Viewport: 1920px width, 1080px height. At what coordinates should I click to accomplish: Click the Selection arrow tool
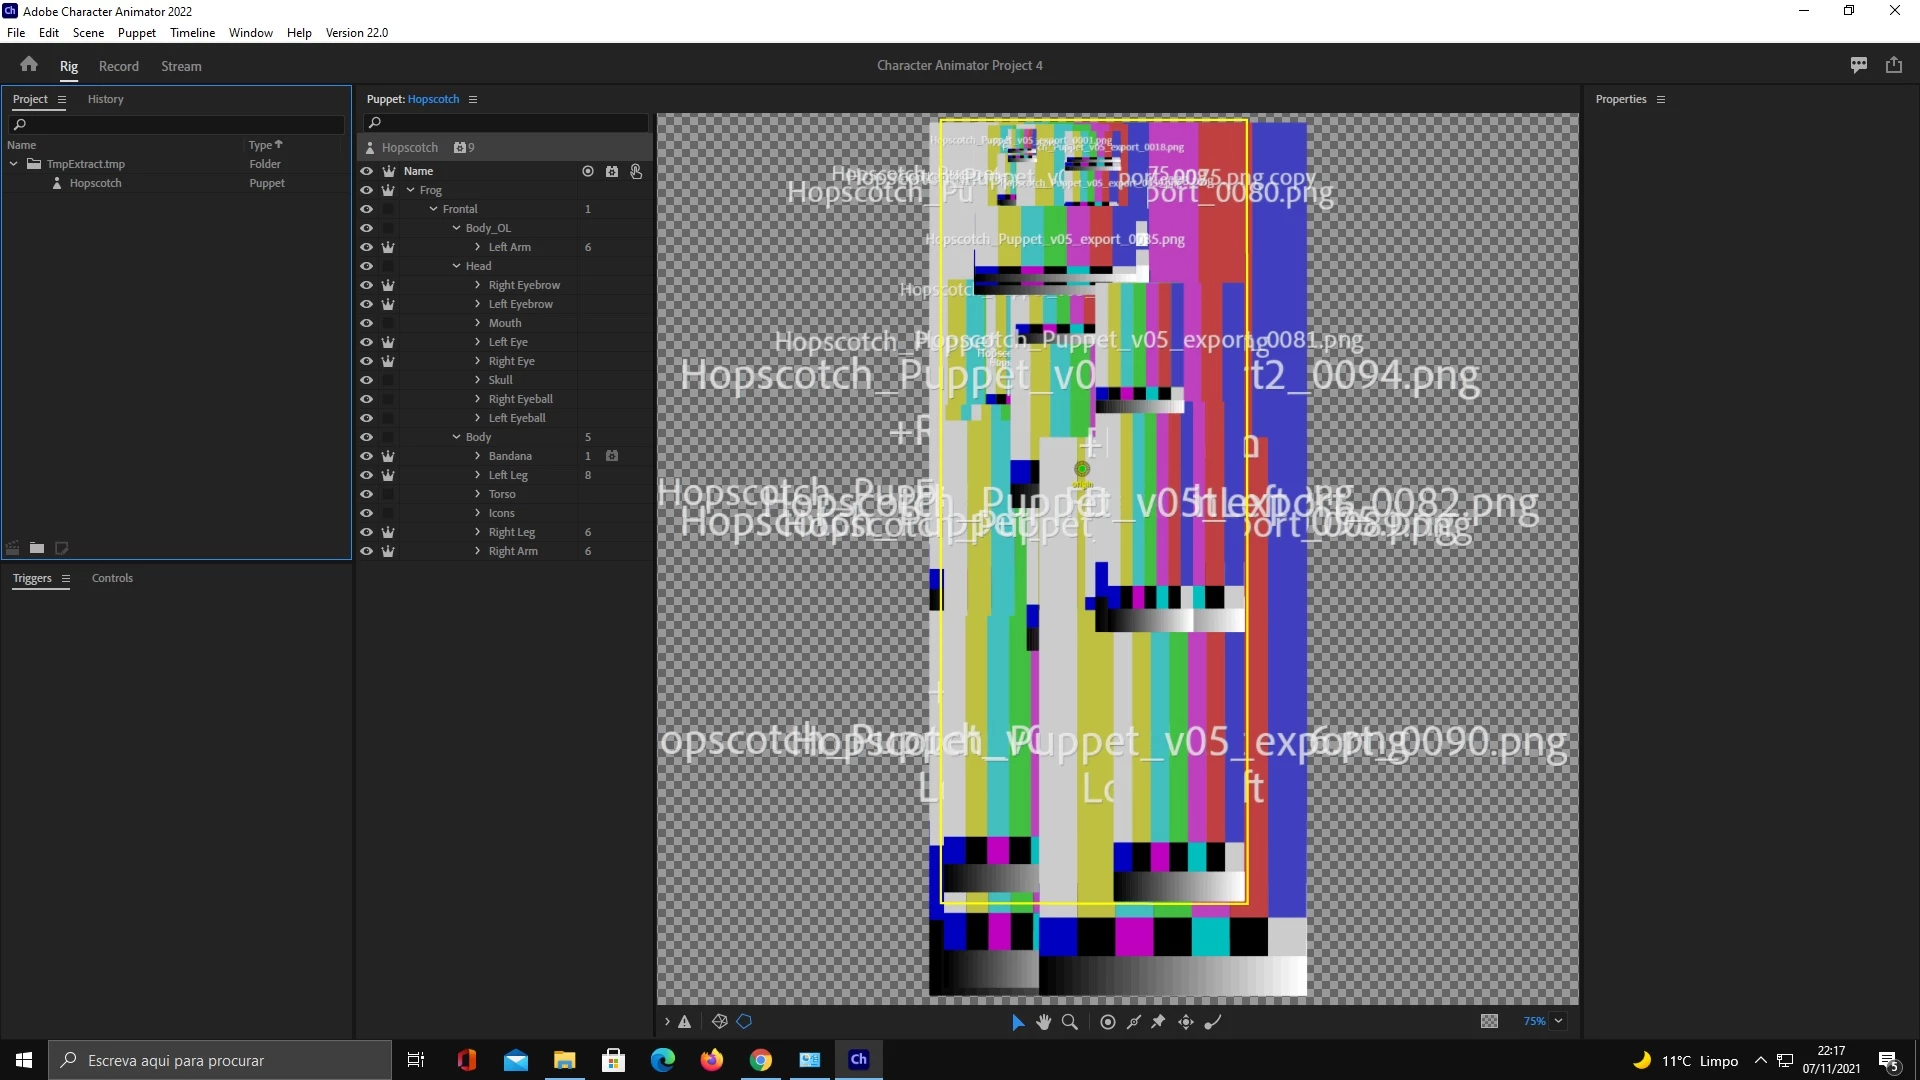(1017, 1022)
